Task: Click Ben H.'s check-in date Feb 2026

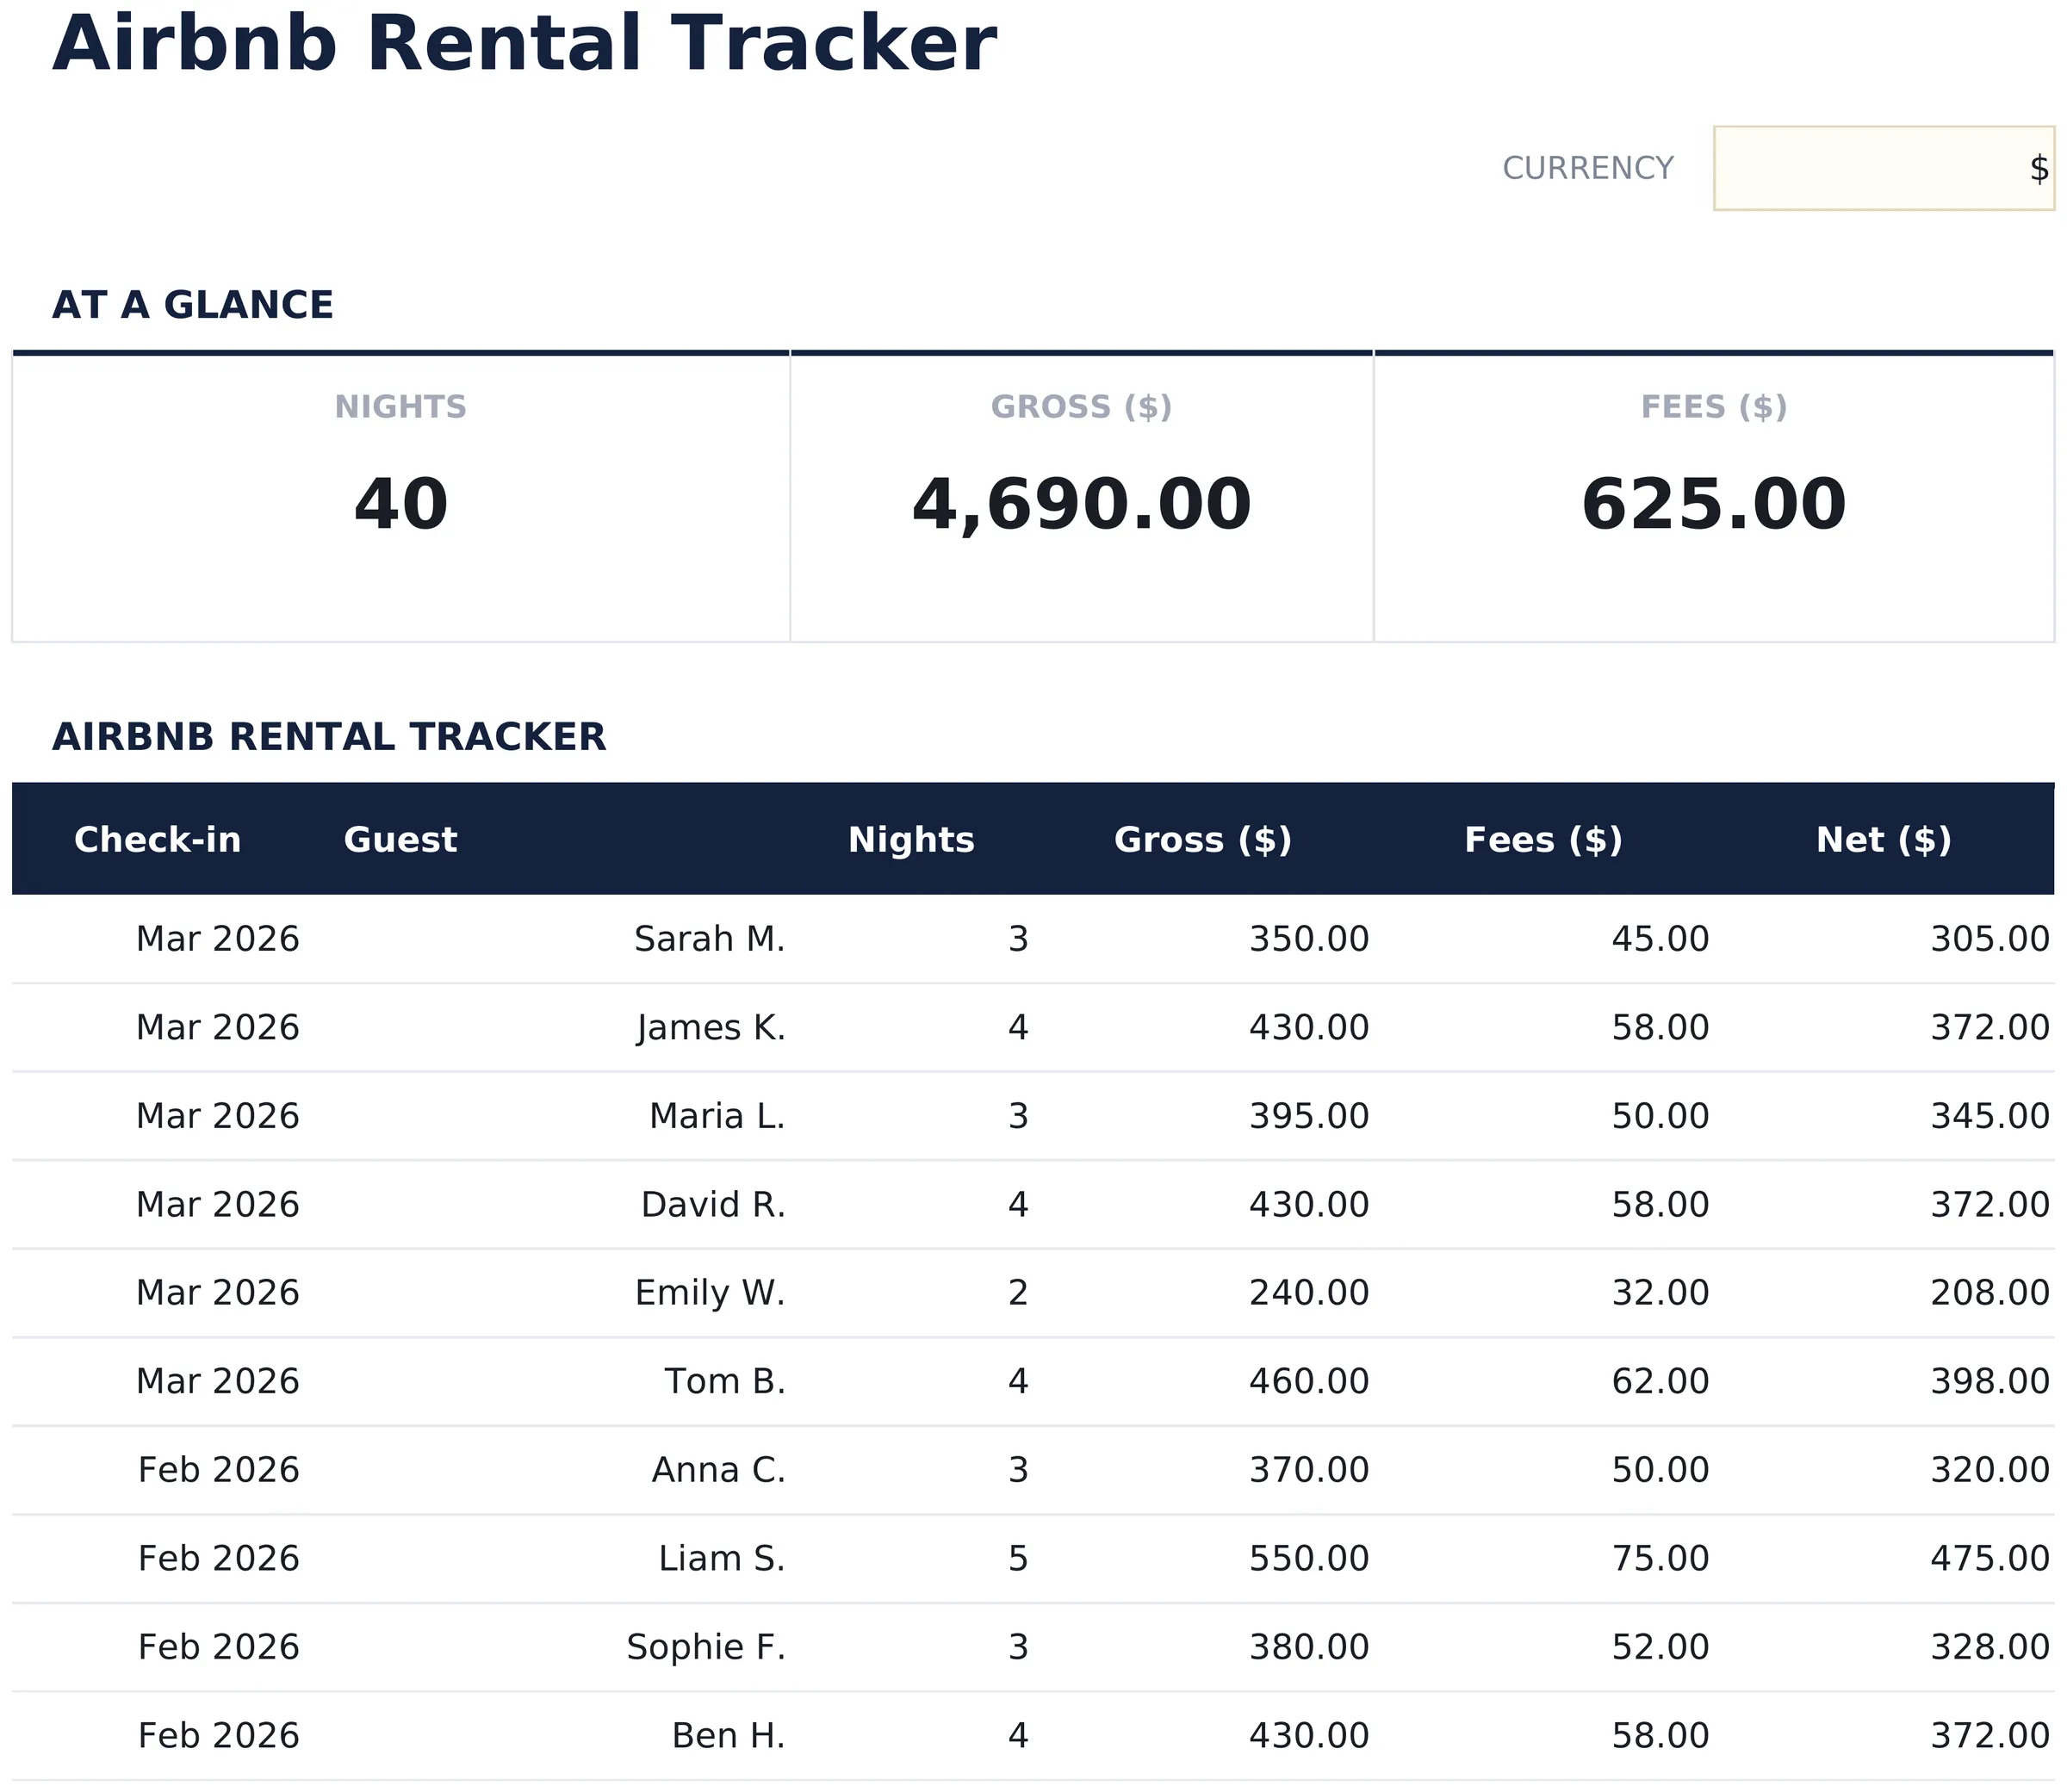Action: [x=218, y=1736]
